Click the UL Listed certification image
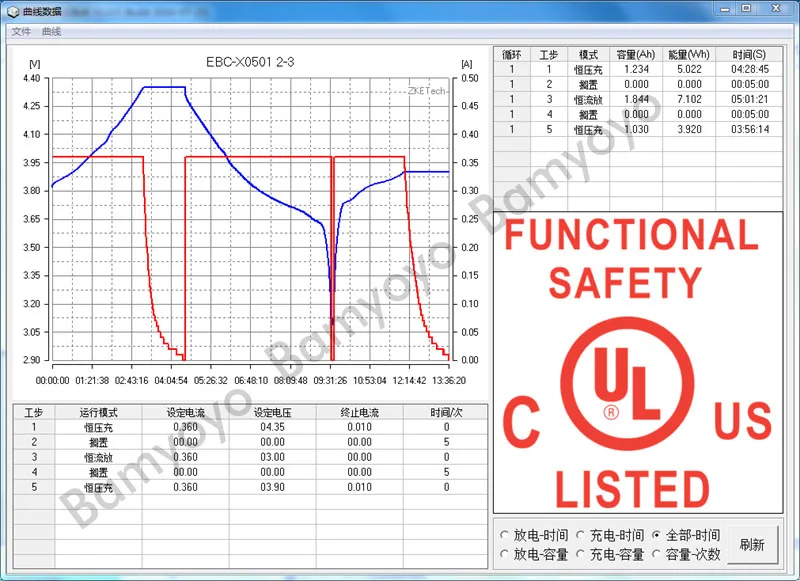The width and height of the screenshot is (800, 581). [x=638, y=363]
